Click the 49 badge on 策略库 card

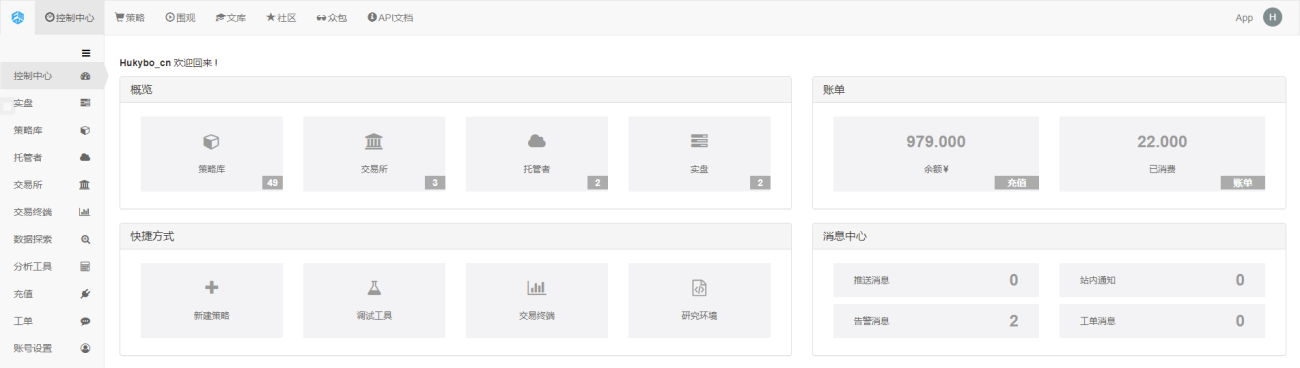272,183
